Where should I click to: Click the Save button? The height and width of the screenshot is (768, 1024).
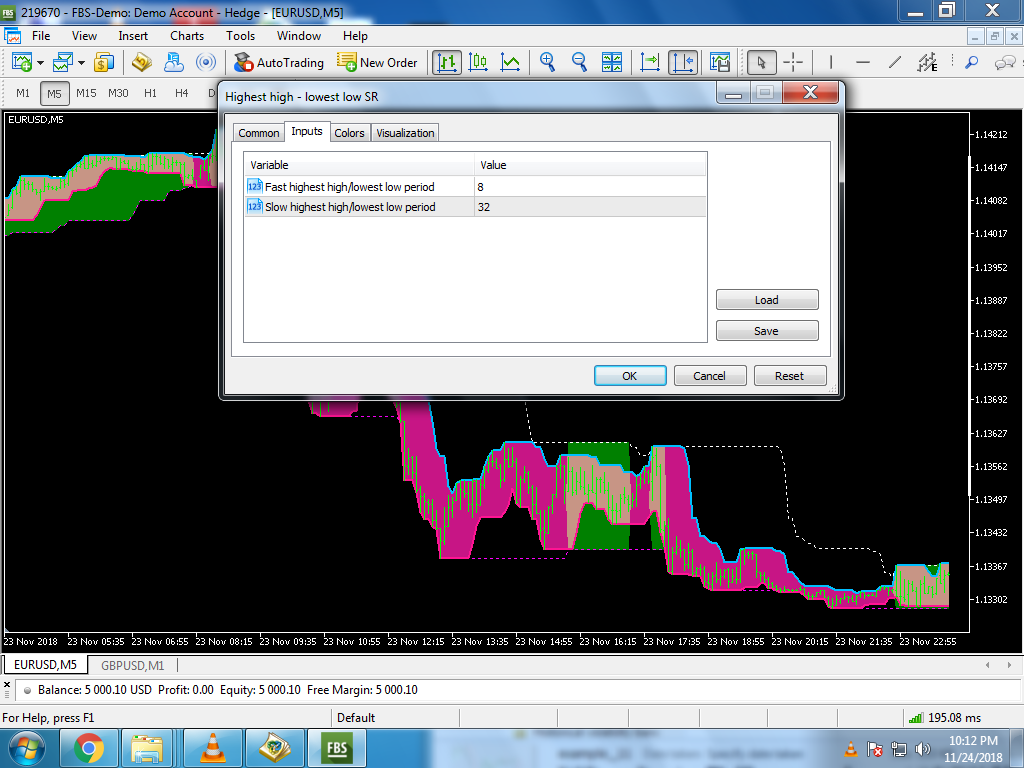[x=767, y=331]
